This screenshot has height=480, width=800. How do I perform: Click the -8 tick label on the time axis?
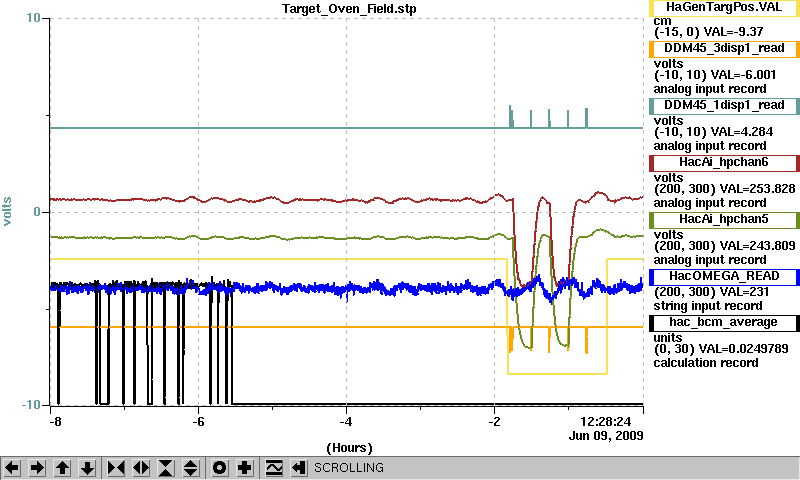click(55, 422)
